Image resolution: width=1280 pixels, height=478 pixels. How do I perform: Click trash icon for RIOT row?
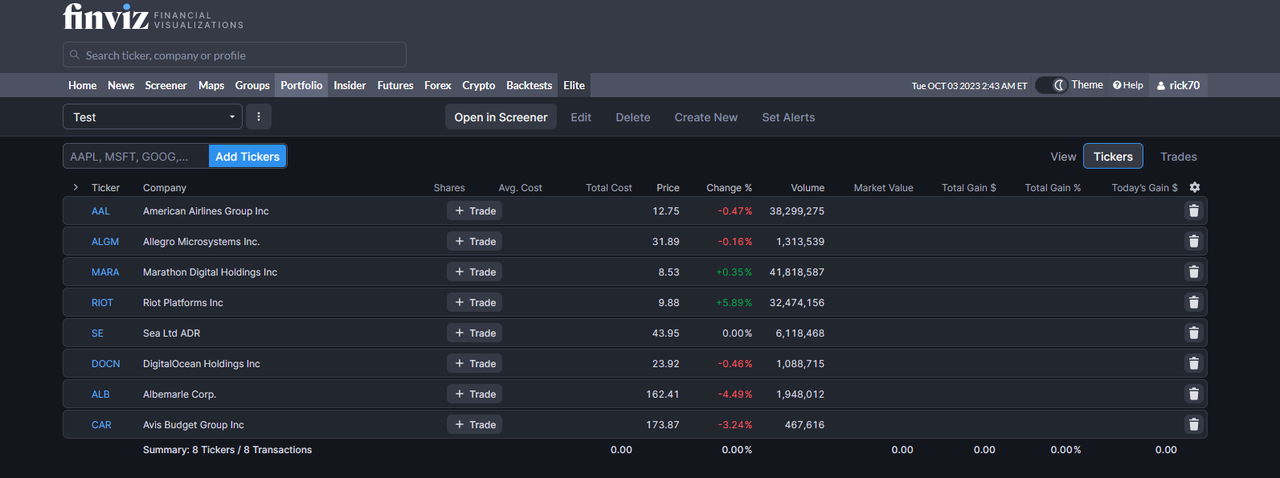click(1193, 302)
